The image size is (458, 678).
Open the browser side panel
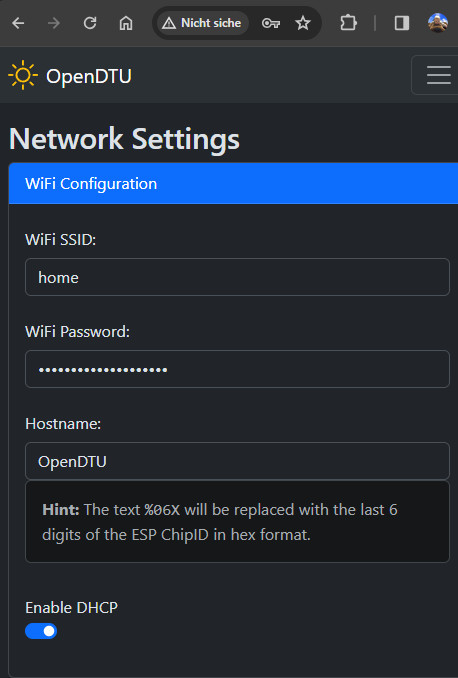402,23
